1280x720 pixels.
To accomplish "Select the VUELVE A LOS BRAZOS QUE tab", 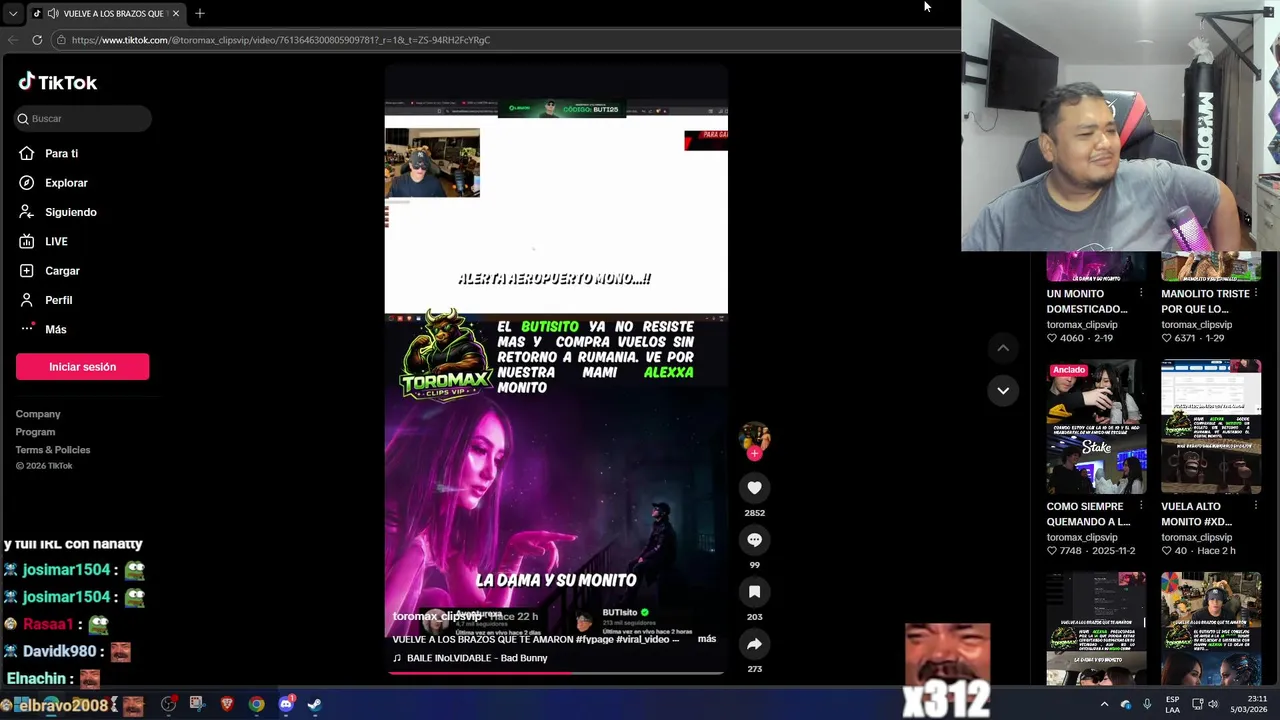I will (105, 13).
